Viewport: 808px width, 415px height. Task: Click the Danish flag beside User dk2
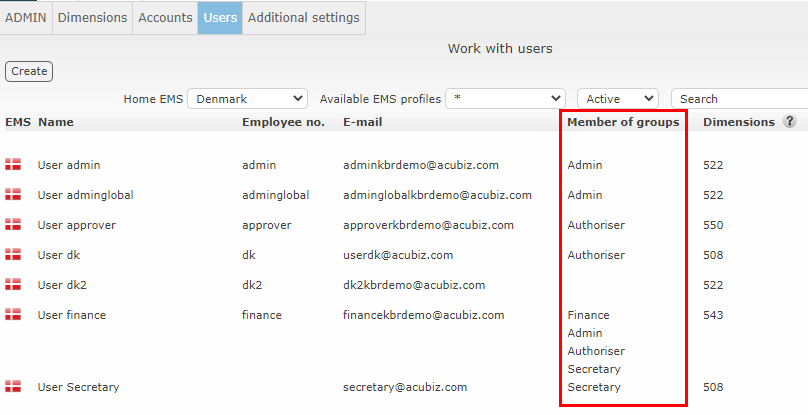pos(13,284)
